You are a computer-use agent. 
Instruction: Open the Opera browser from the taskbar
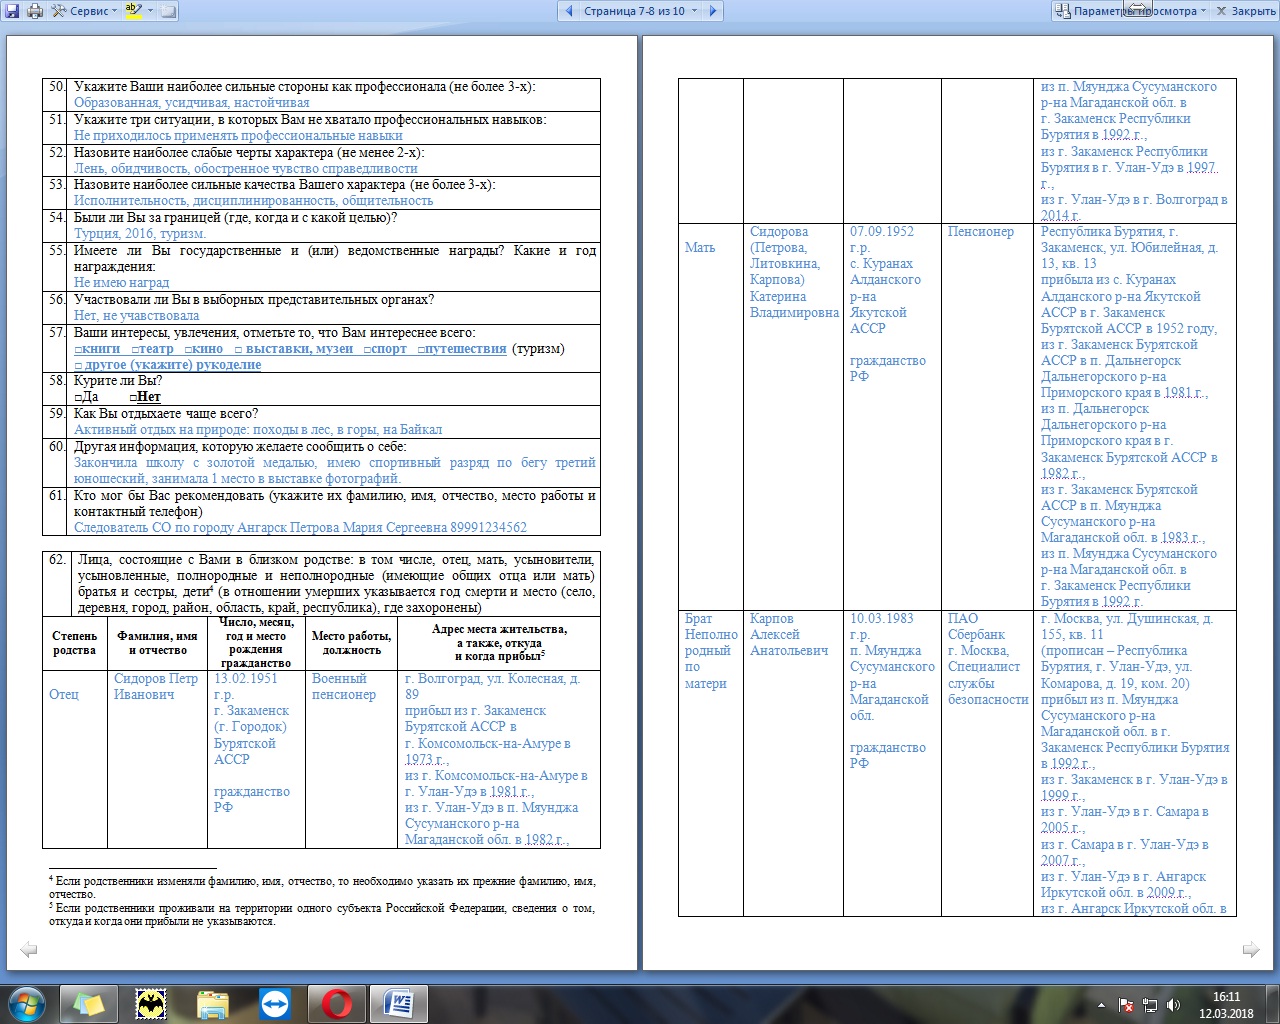coord(337,1003)
